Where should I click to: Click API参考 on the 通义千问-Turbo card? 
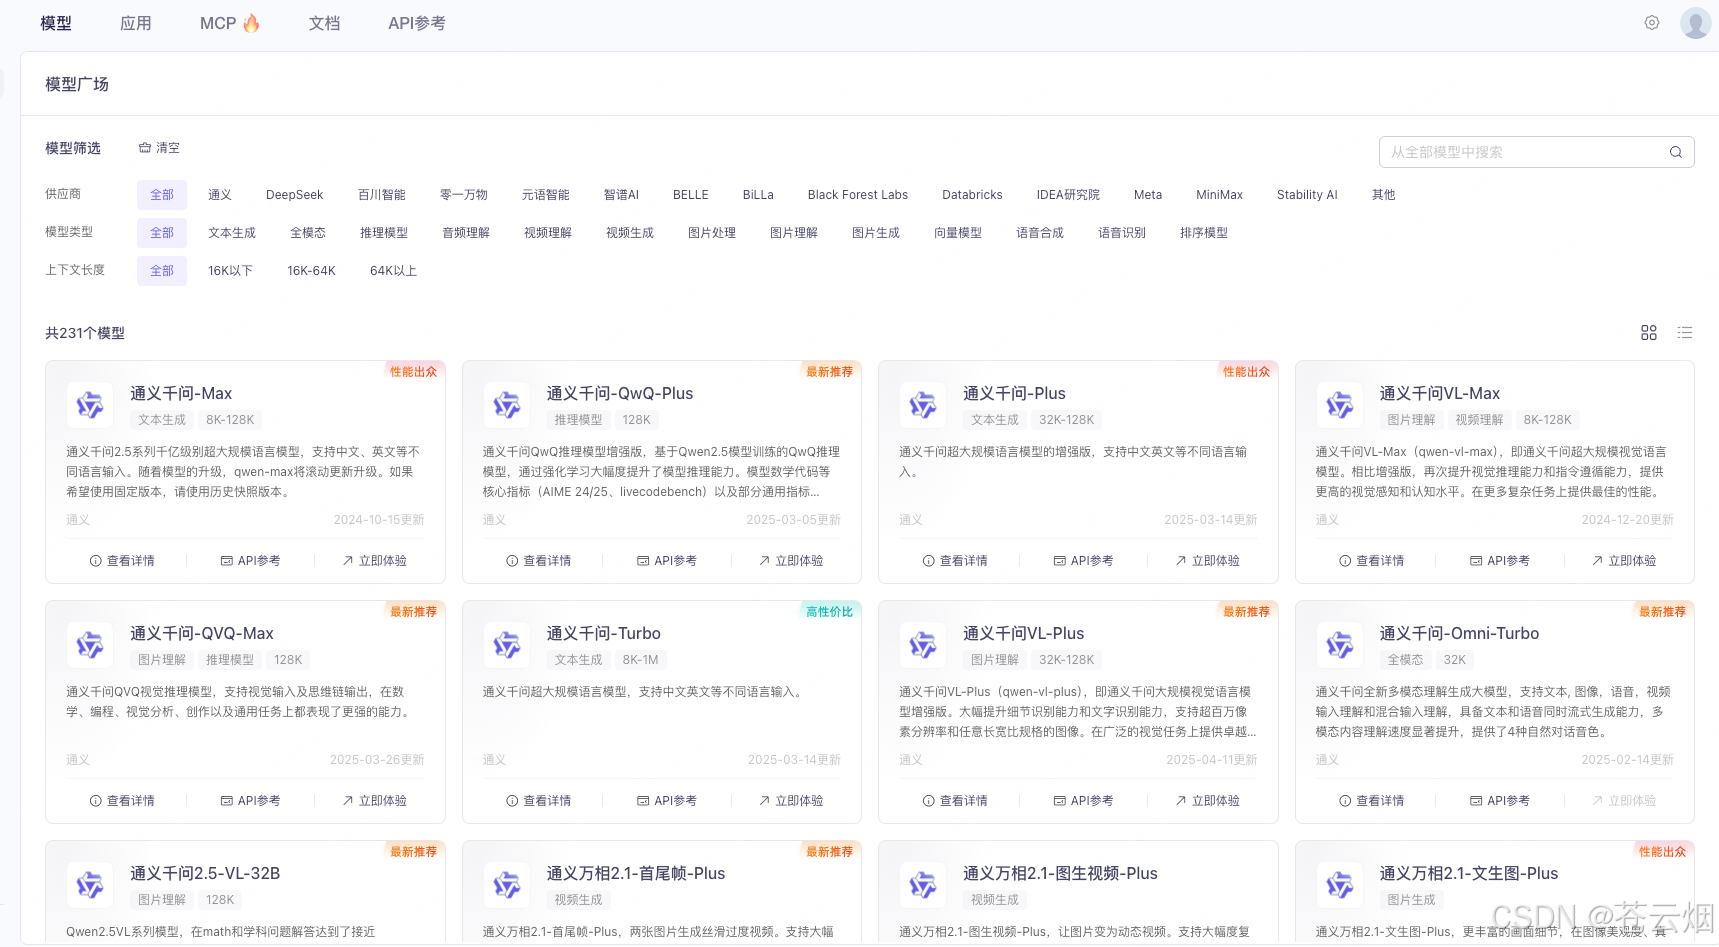click(667, 801)
